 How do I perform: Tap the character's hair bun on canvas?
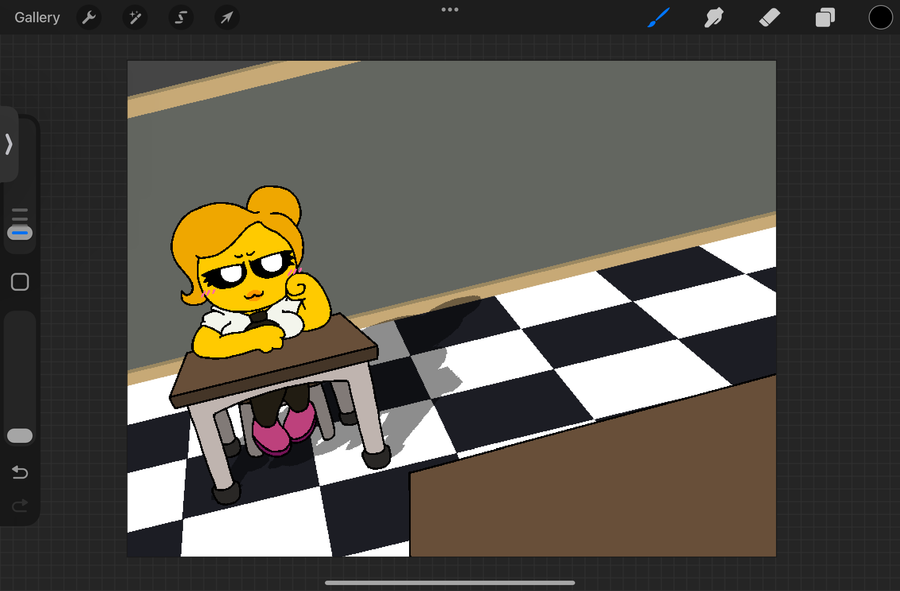(x=274, y=205)
